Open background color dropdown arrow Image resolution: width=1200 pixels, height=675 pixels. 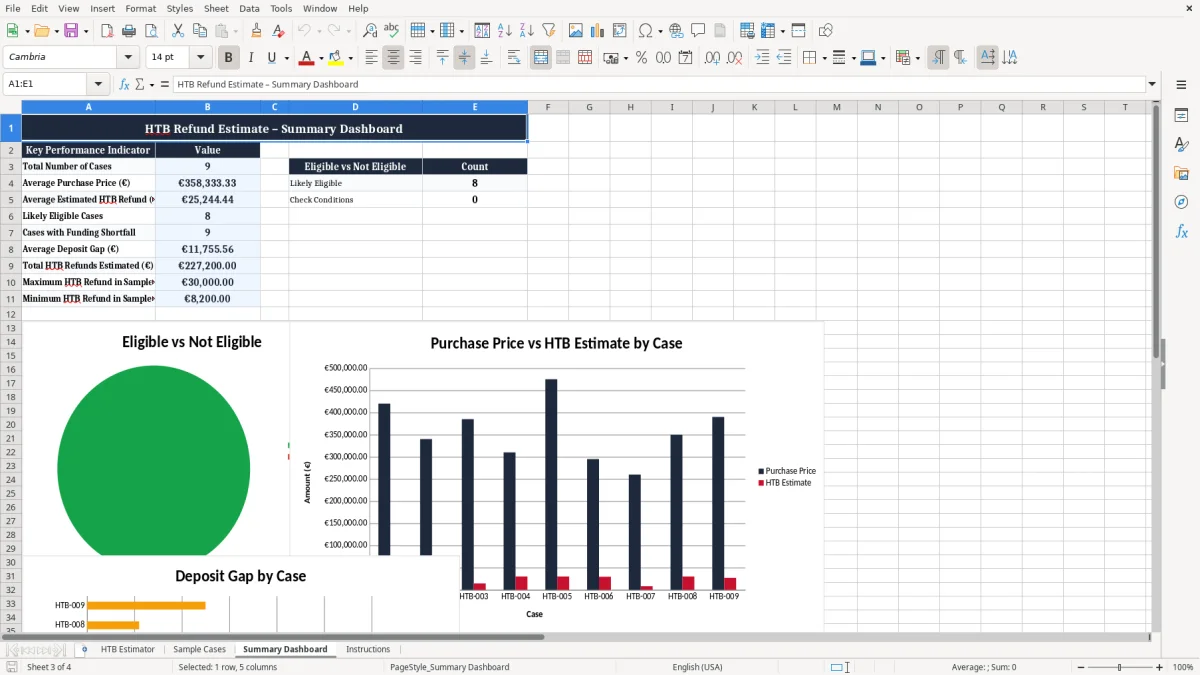point(350,58)
